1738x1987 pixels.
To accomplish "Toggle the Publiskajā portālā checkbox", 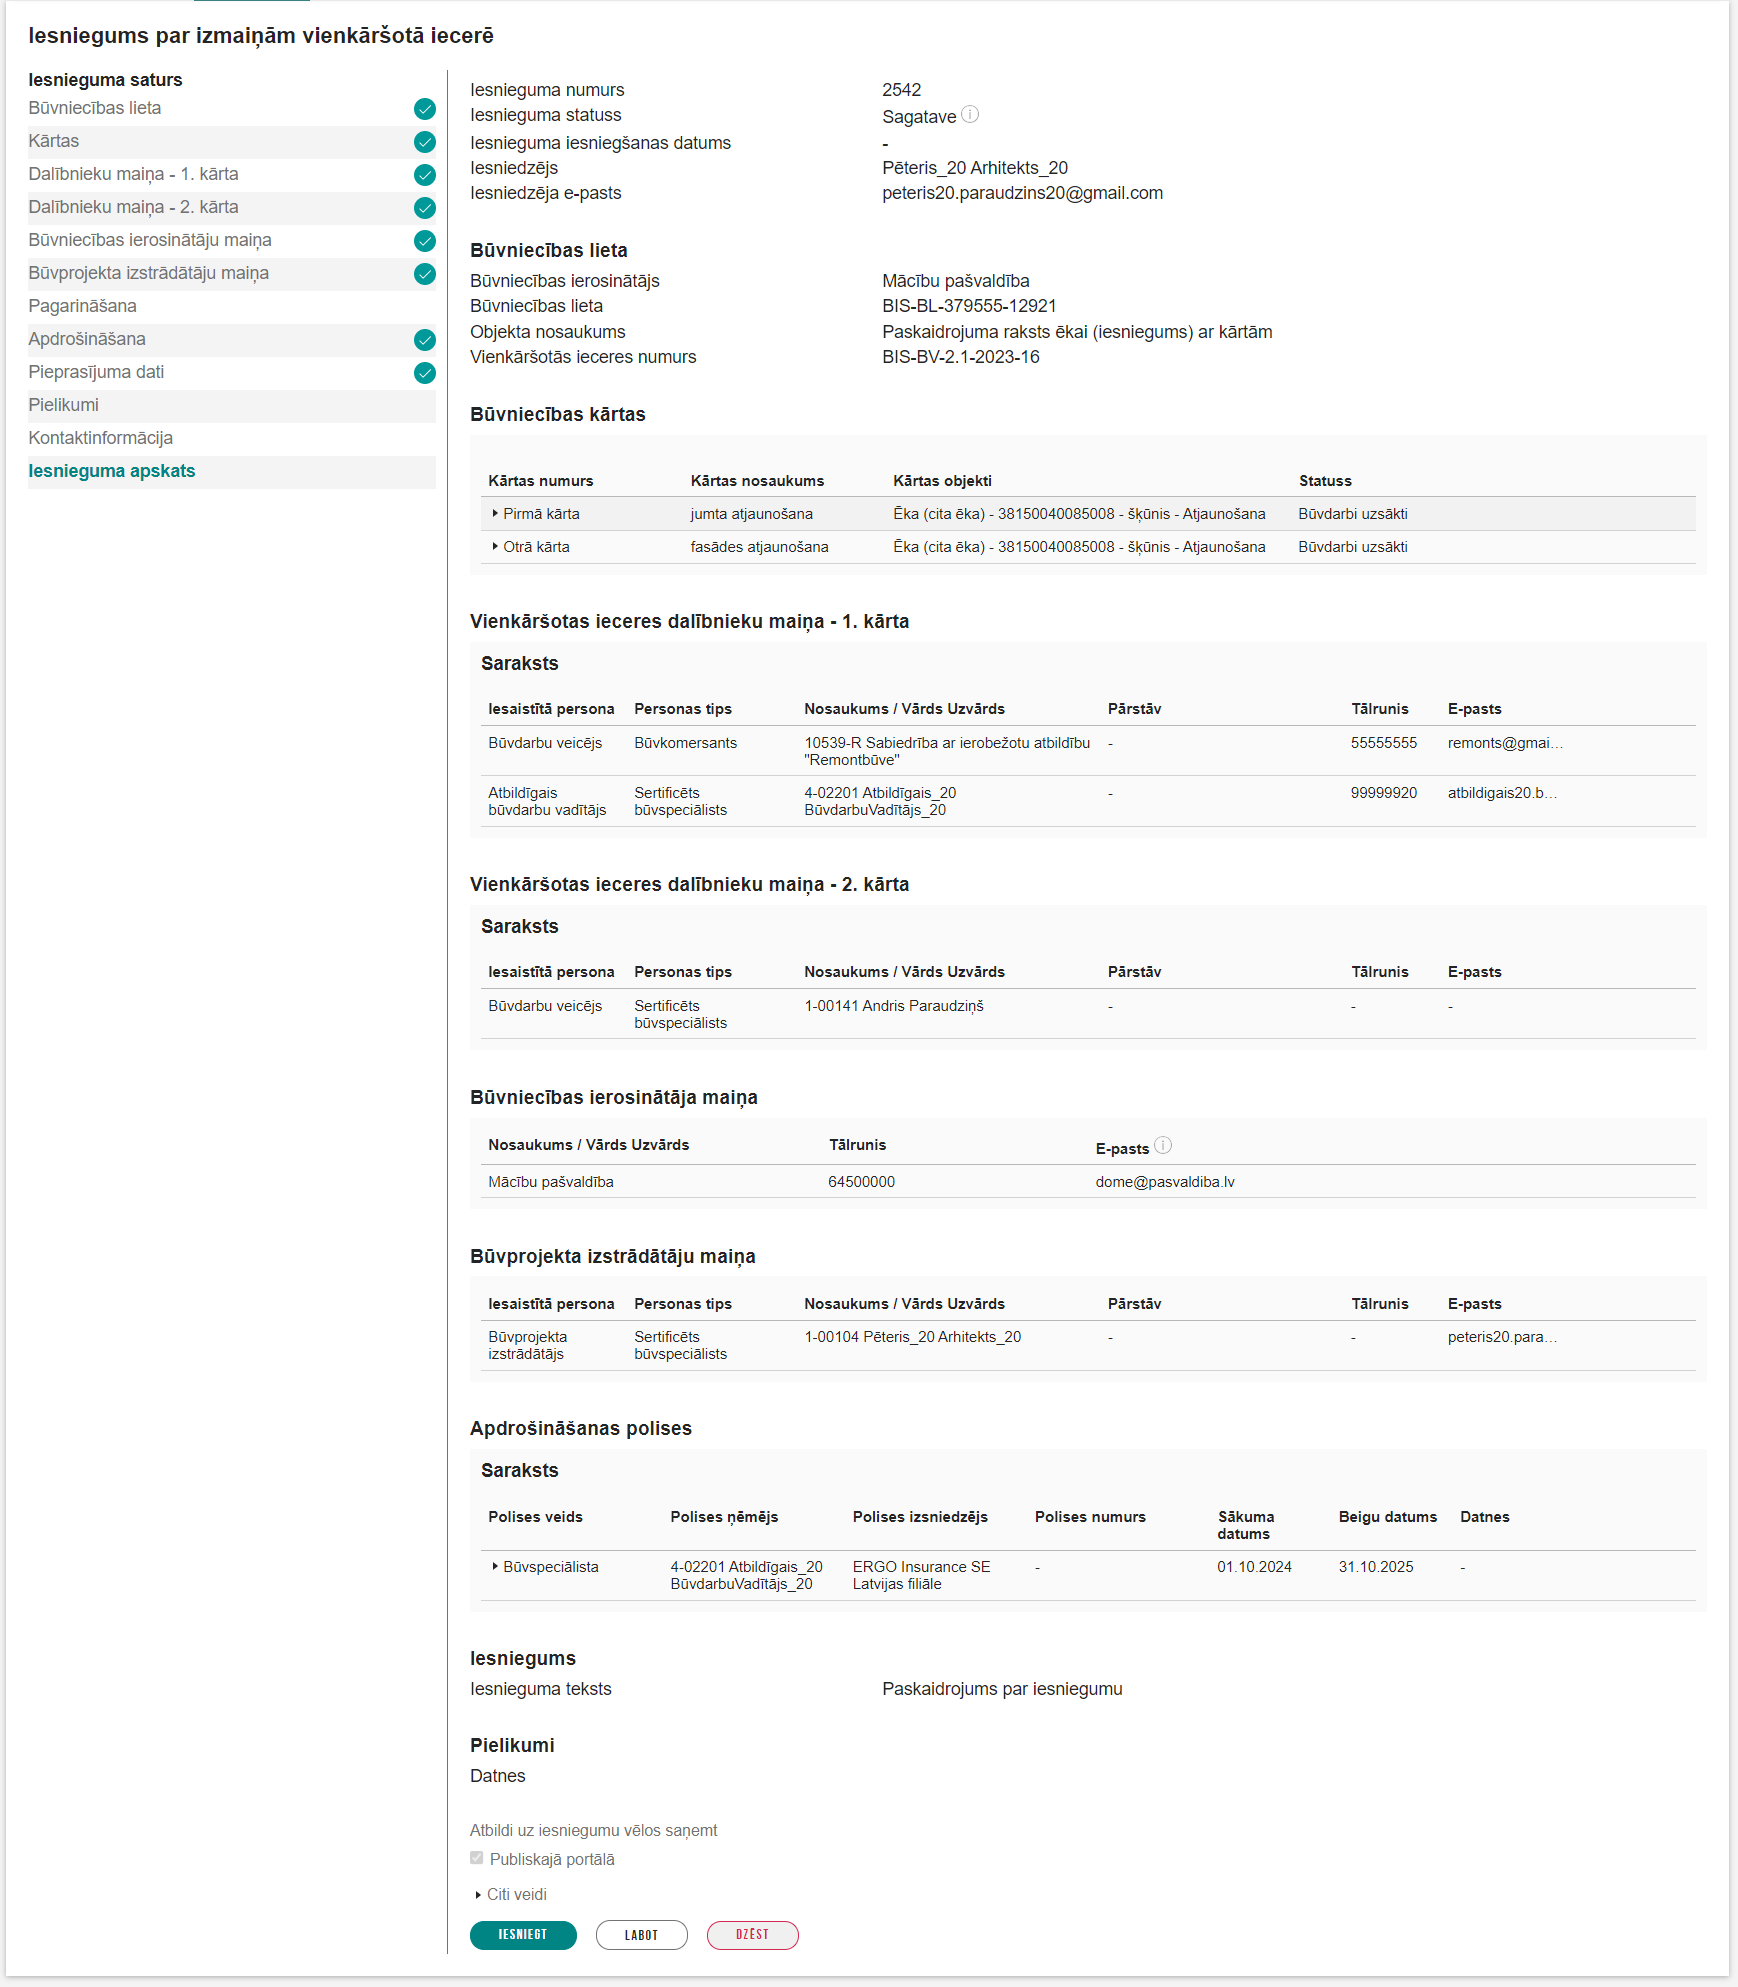I will tap(477, 1858).
